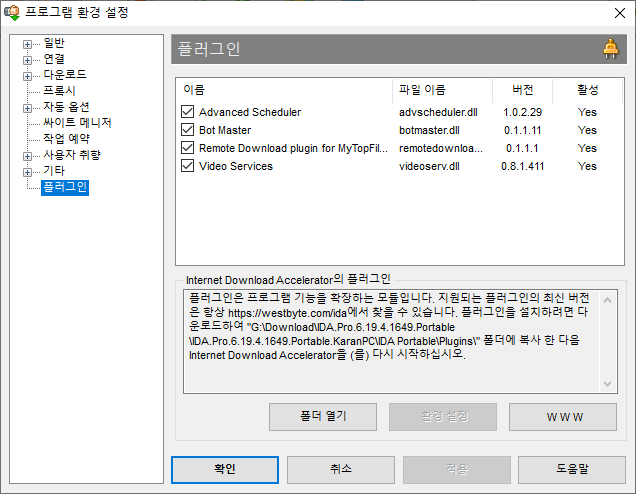Open help with the 도움말 button

pyautogui.click(x=572, y=470)
